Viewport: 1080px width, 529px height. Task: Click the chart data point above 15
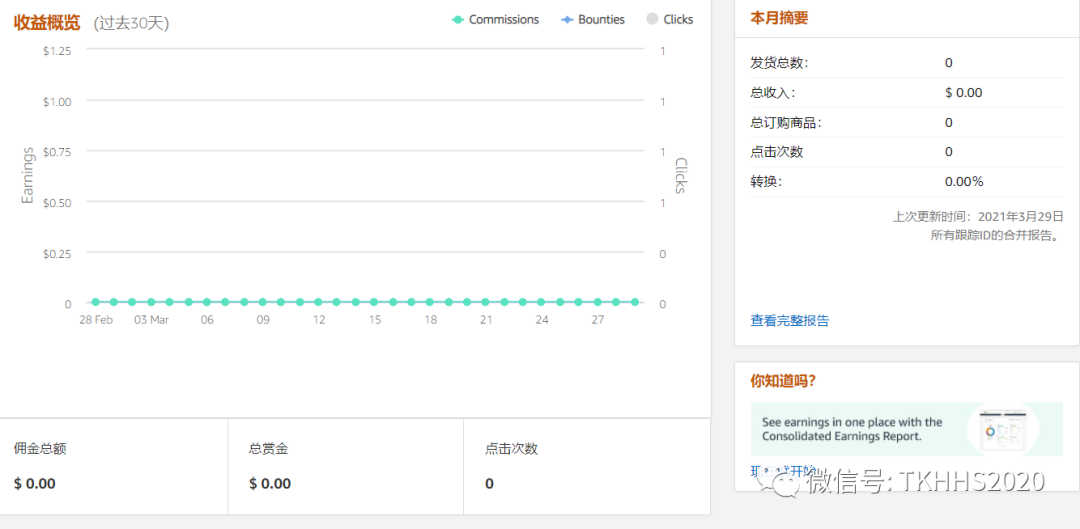coord(374,301)
